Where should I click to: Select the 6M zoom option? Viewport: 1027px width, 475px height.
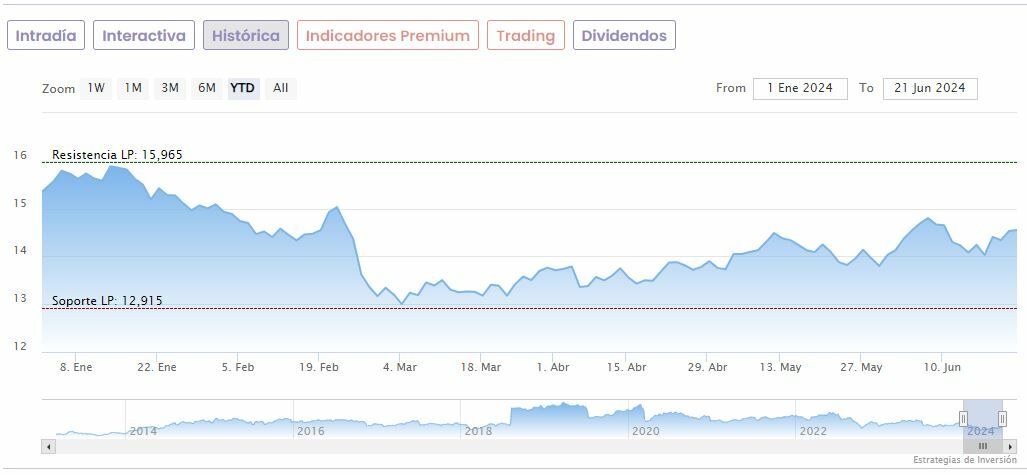207,88
